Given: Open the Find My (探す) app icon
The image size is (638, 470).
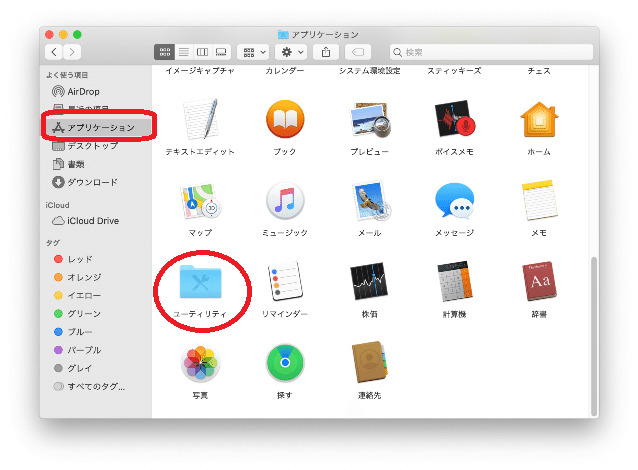Looking at the screenshot, I should (285, 363).
